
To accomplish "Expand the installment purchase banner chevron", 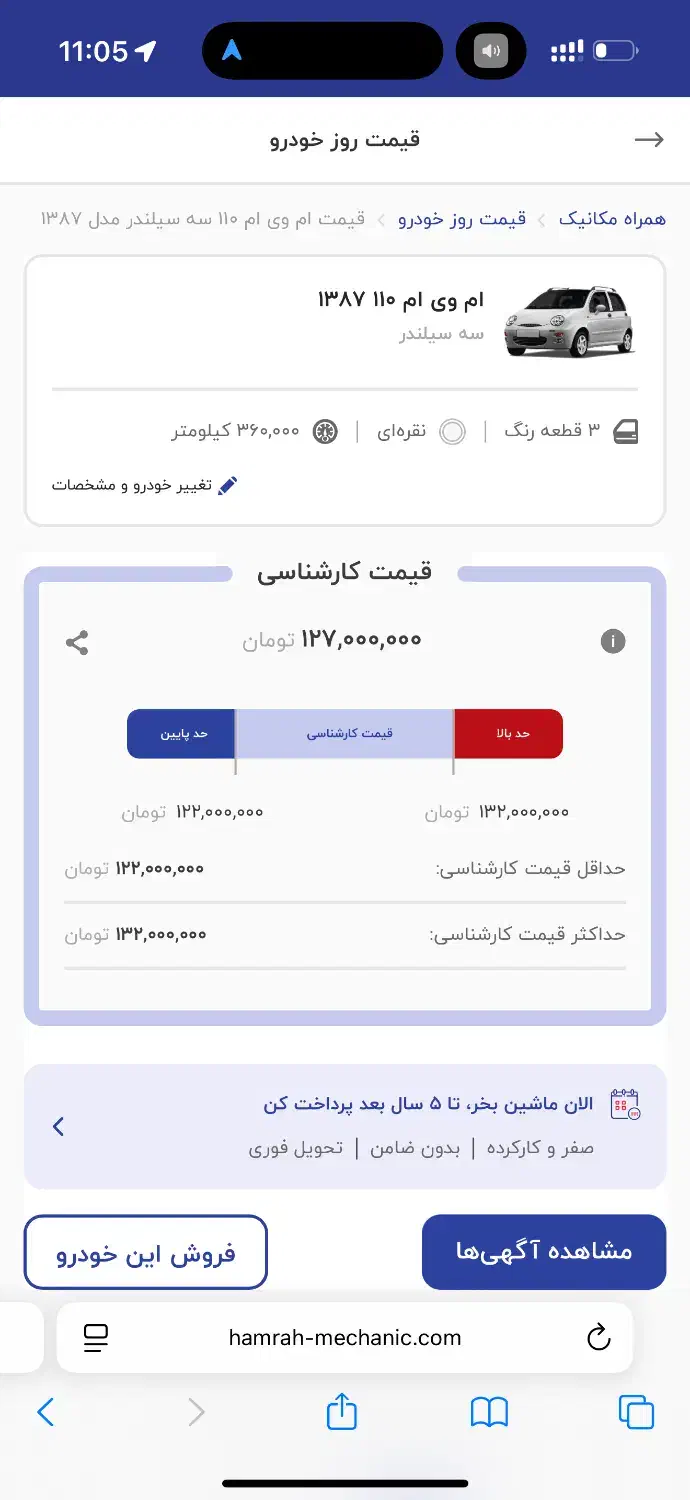I will 58,1127.
